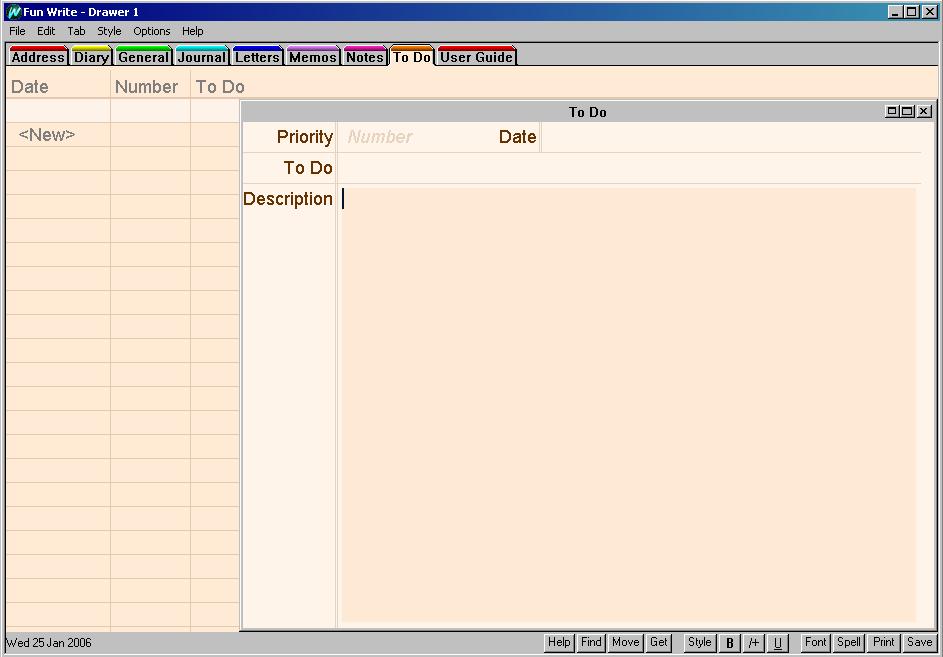Switch to the Notes tab
Viewport: 943px width, 657px height.
[x=364, y=57]
